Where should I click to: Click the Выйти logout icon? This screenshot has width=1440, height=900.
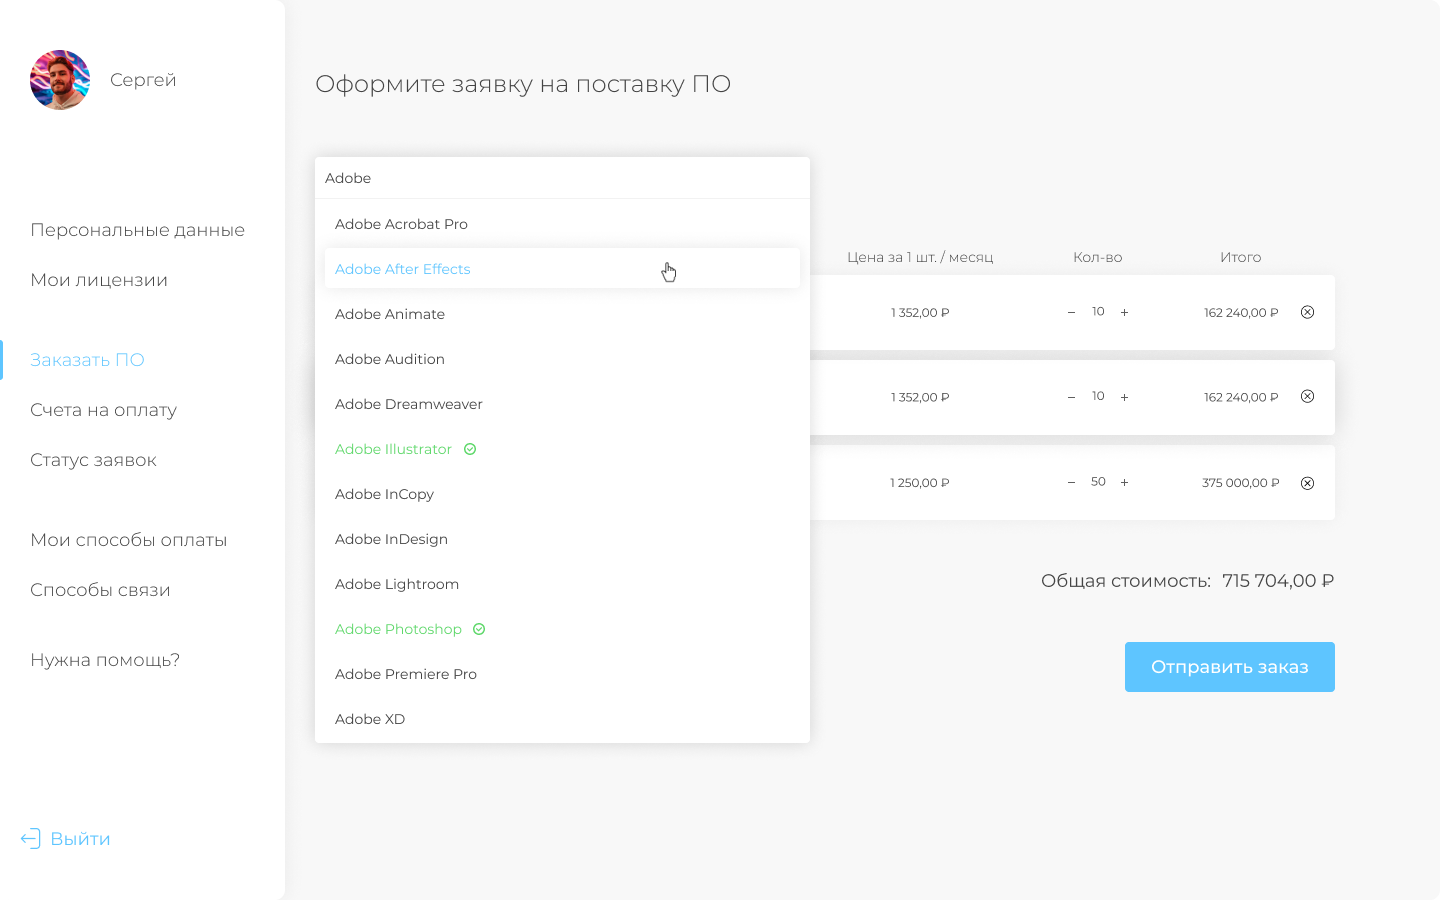(31, 839)
